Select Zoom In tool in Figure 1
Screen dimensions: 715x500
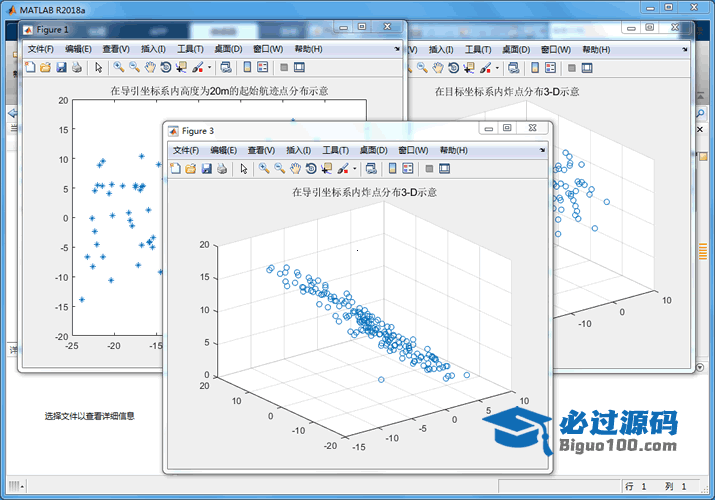(x=119, y=67)
